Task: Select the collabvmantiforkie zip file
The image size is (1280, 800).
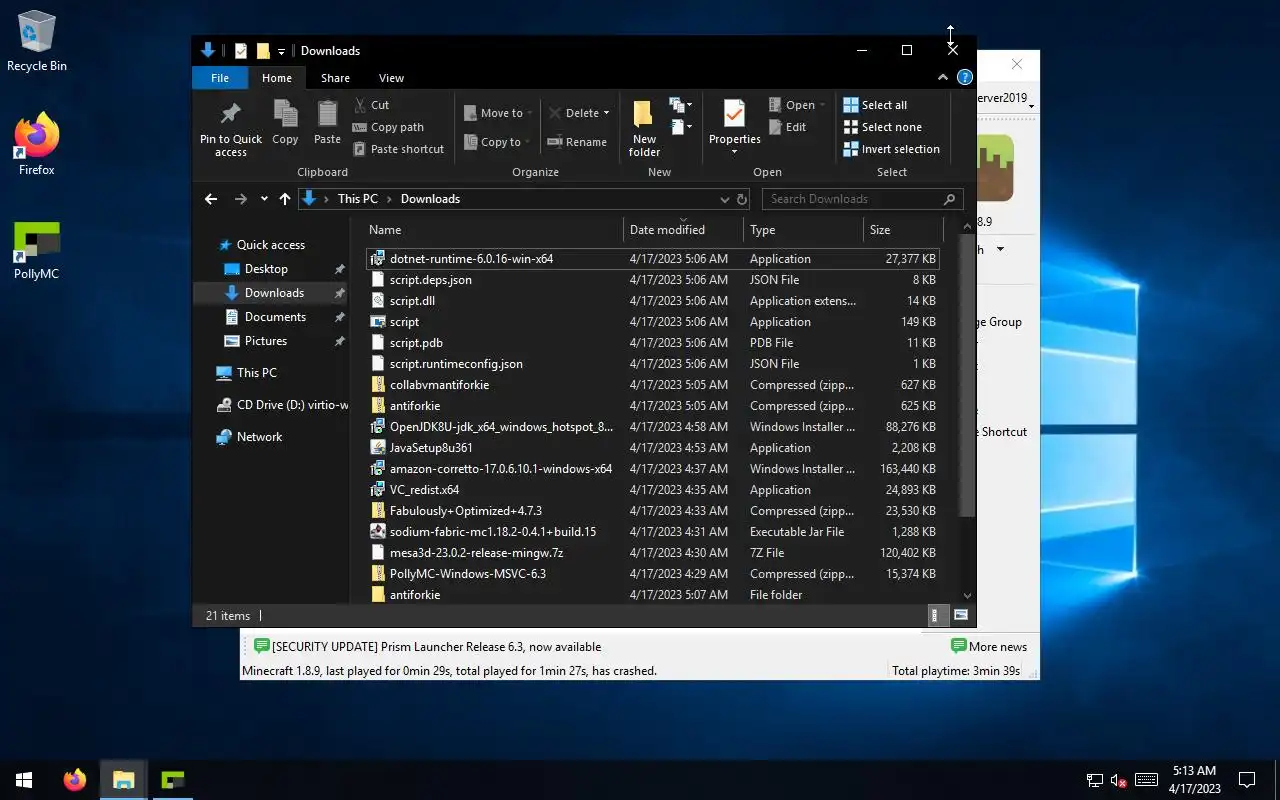Action: 652,385
